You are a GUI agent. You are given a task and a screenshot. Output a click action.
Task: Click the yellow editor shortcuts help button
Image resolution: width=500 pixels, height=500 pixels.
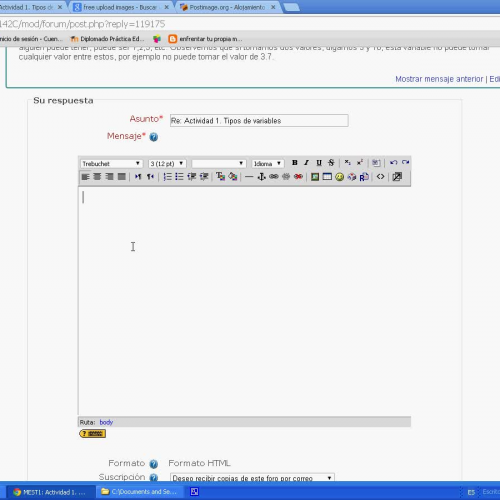tap(92, 433)
